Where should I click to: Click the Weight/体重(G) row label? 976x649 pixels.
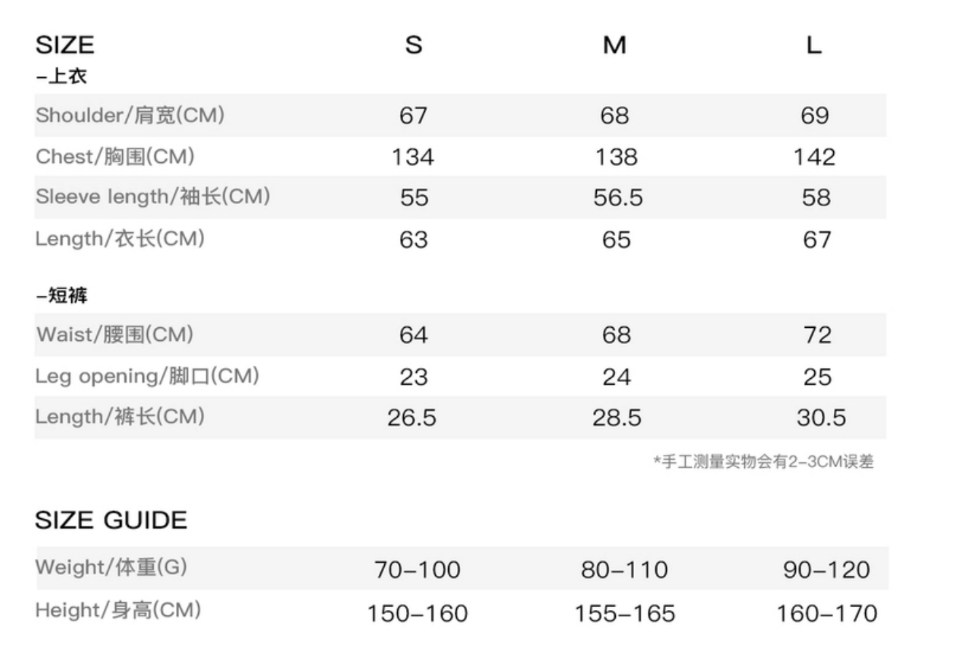(111, 567)
